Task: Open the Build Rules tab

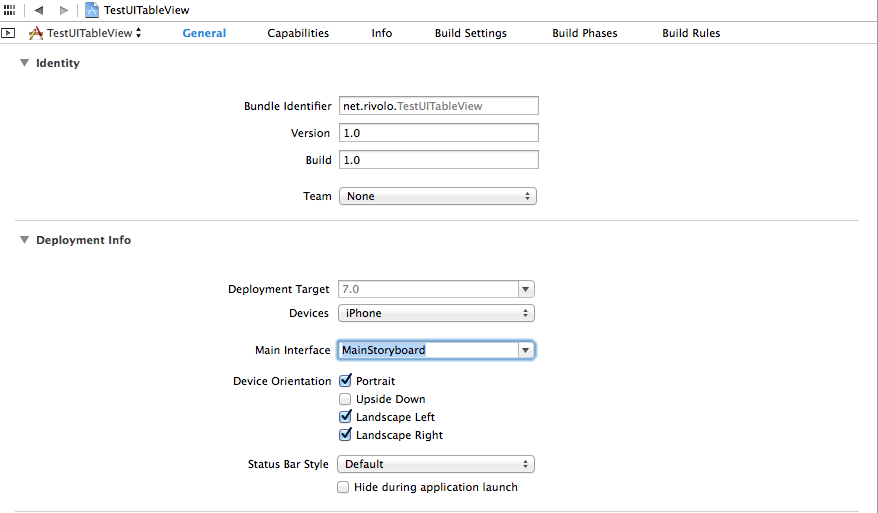Action: [691, 33]
